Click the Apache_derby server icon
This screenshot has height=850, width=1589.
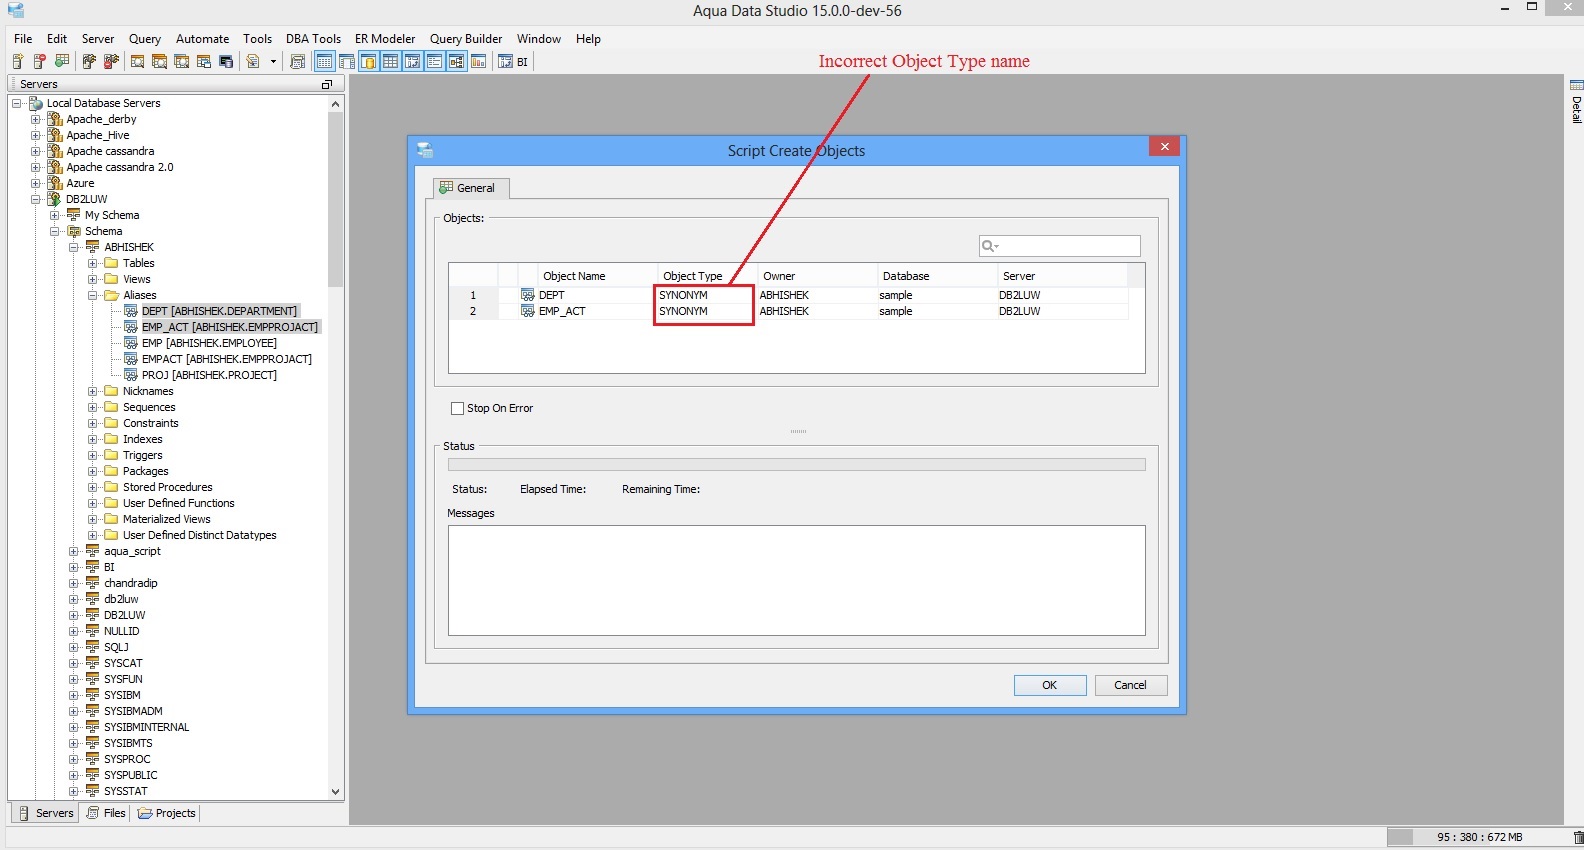(55, 119)
